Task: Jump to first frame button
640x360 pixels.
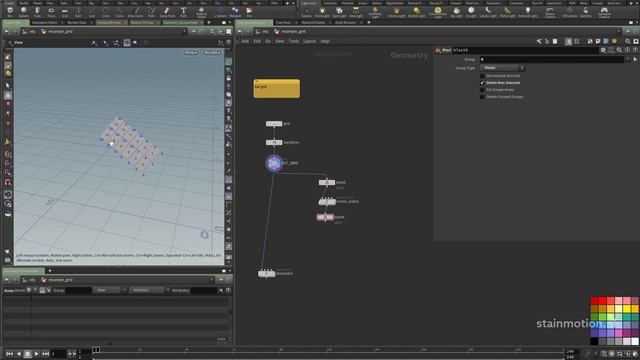Action: 9,353
